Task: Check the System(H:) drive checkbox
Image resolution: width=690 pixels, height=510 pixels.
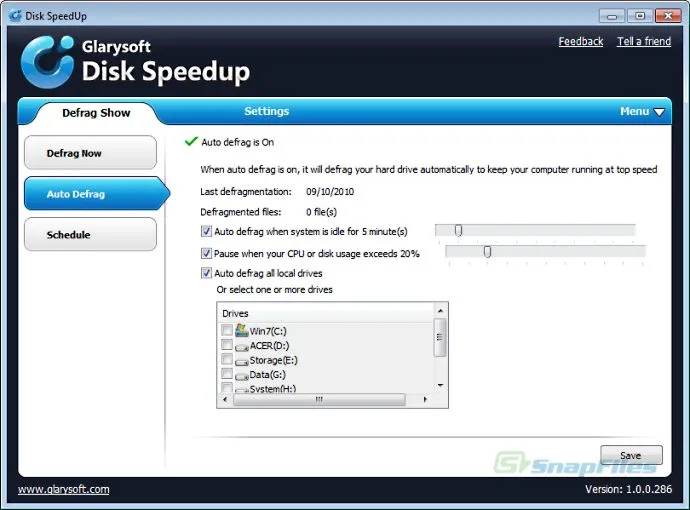Action: pyautogui.click(x=227, y=387)
